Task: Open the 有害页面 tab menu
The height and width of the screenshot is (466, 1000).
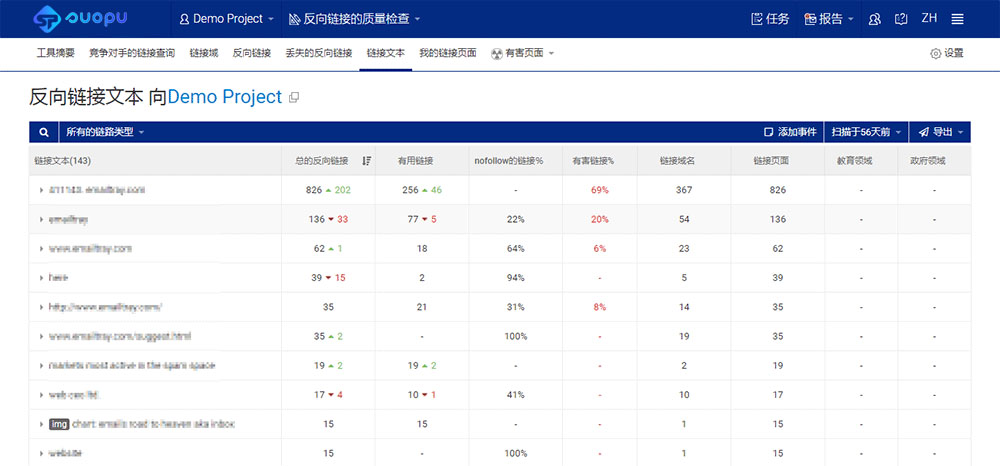Action: (523, 53)
